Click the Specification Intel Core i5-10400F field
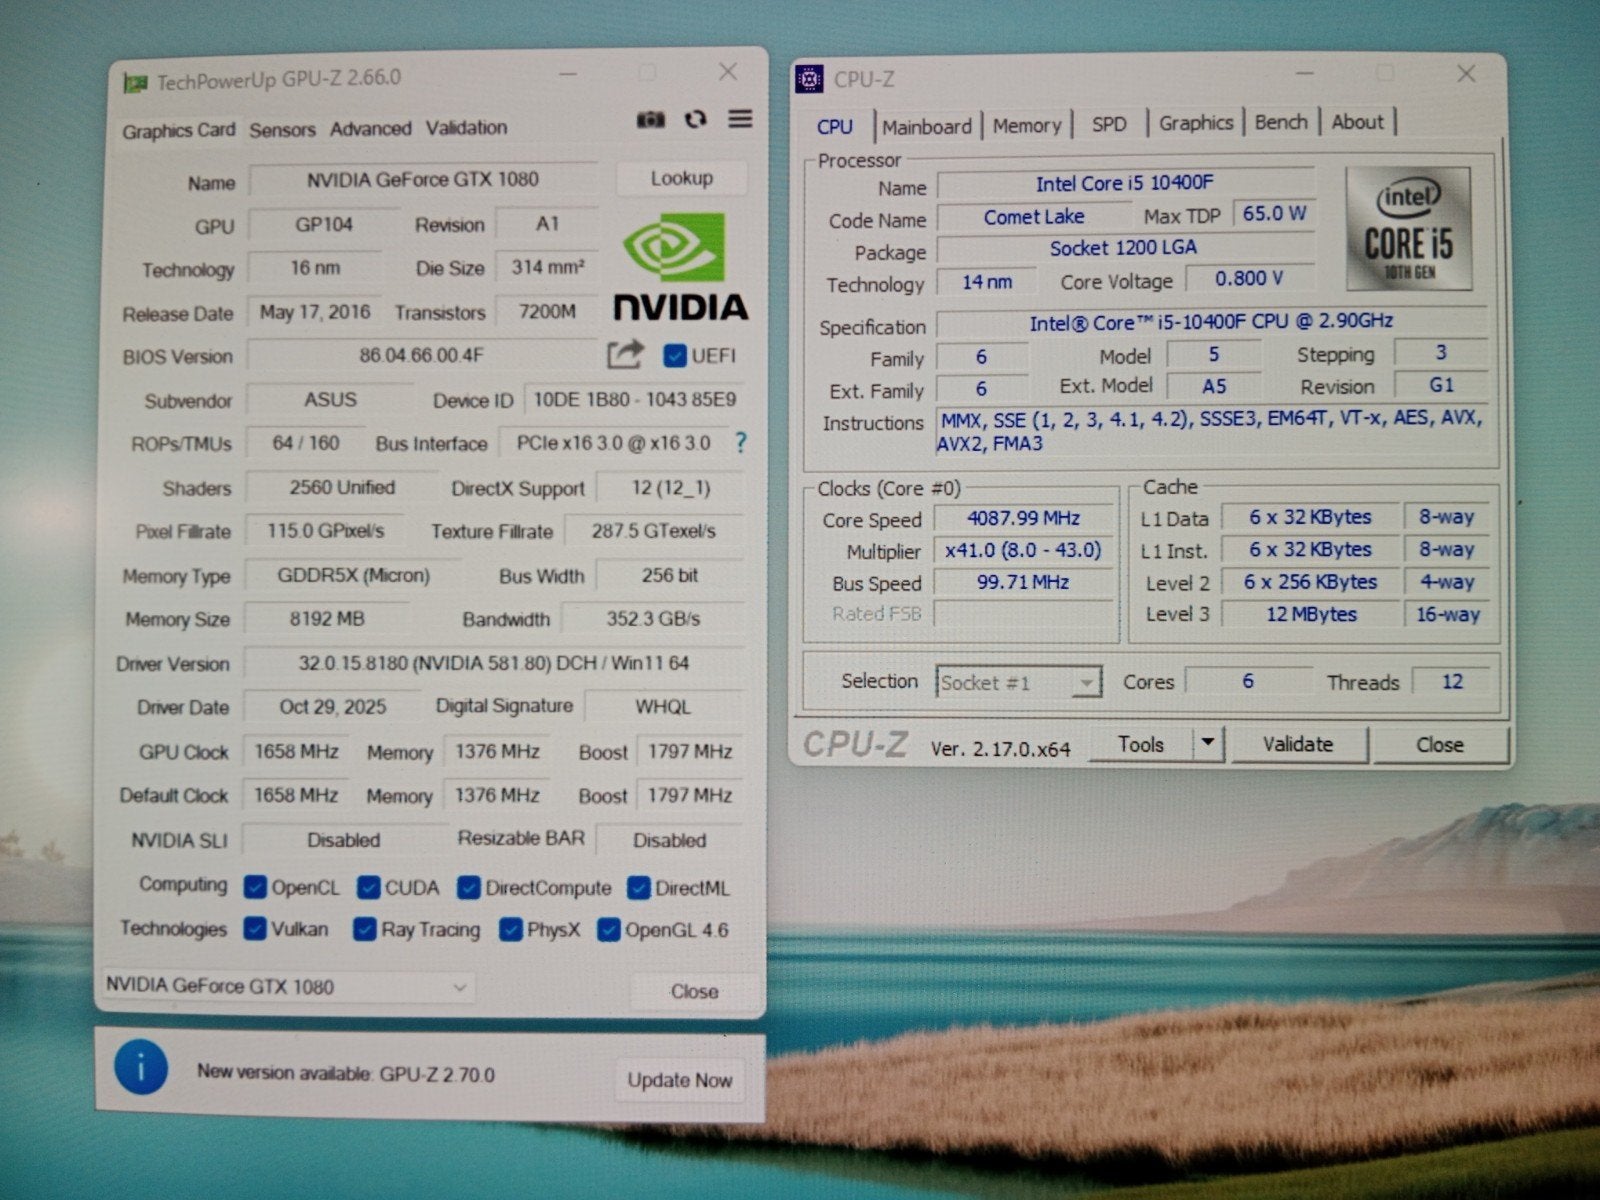 tap(1211, 322)
